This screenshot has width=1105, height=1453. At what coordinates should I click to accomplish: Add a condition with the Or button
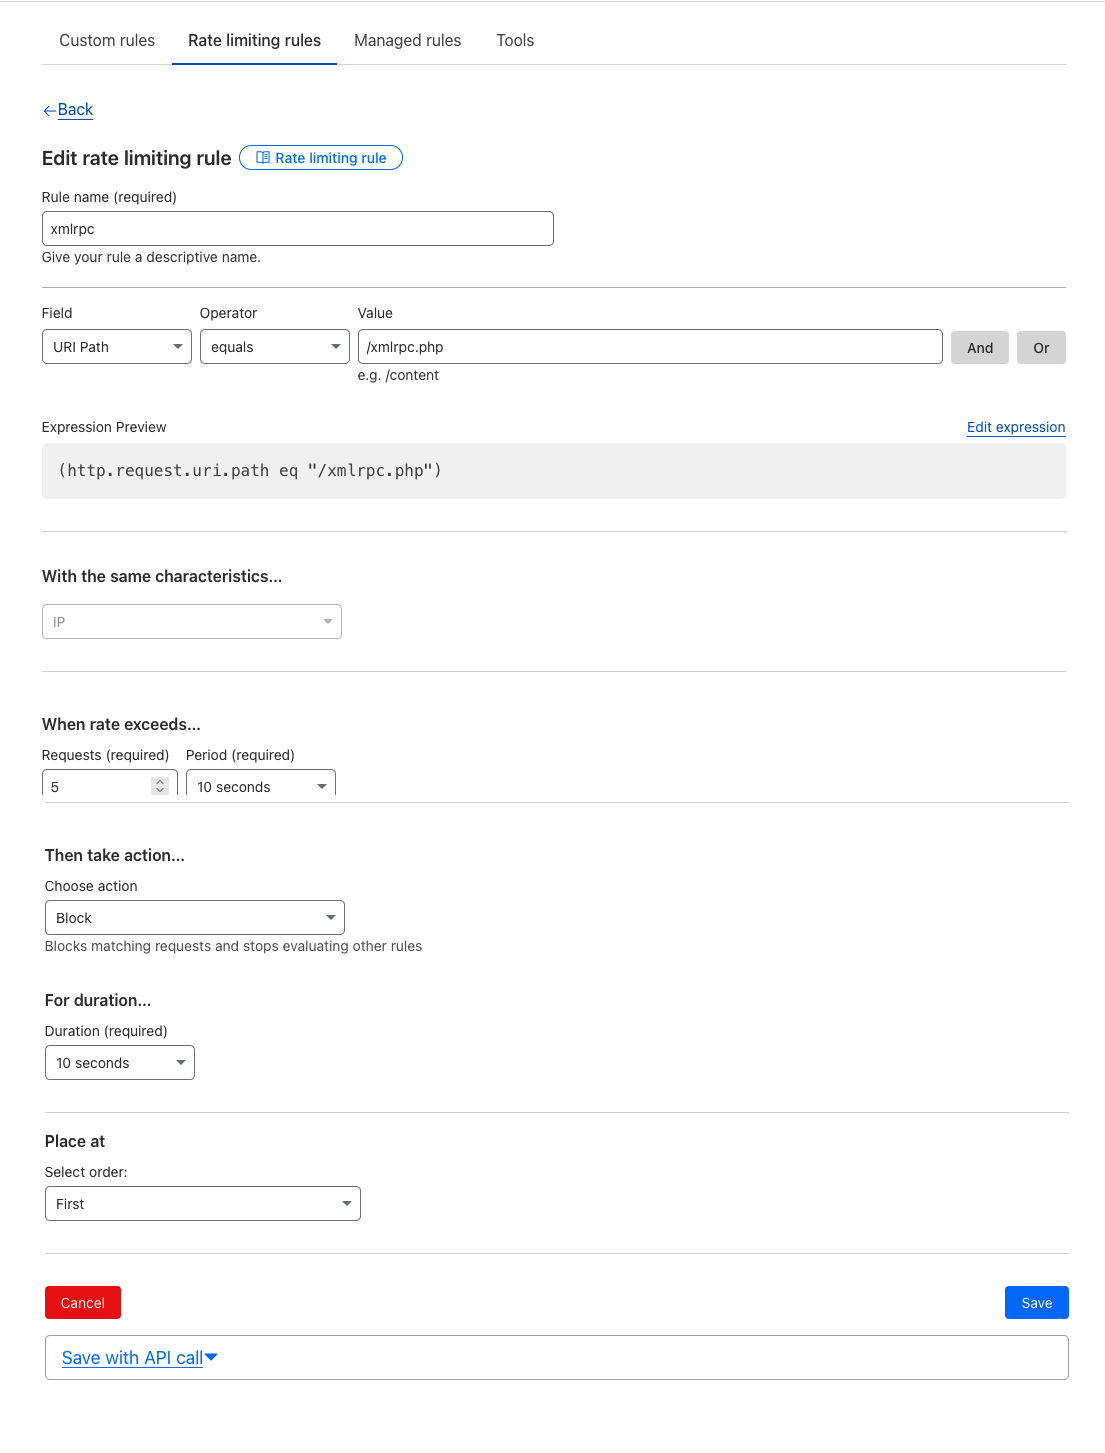coord(1041,348)
